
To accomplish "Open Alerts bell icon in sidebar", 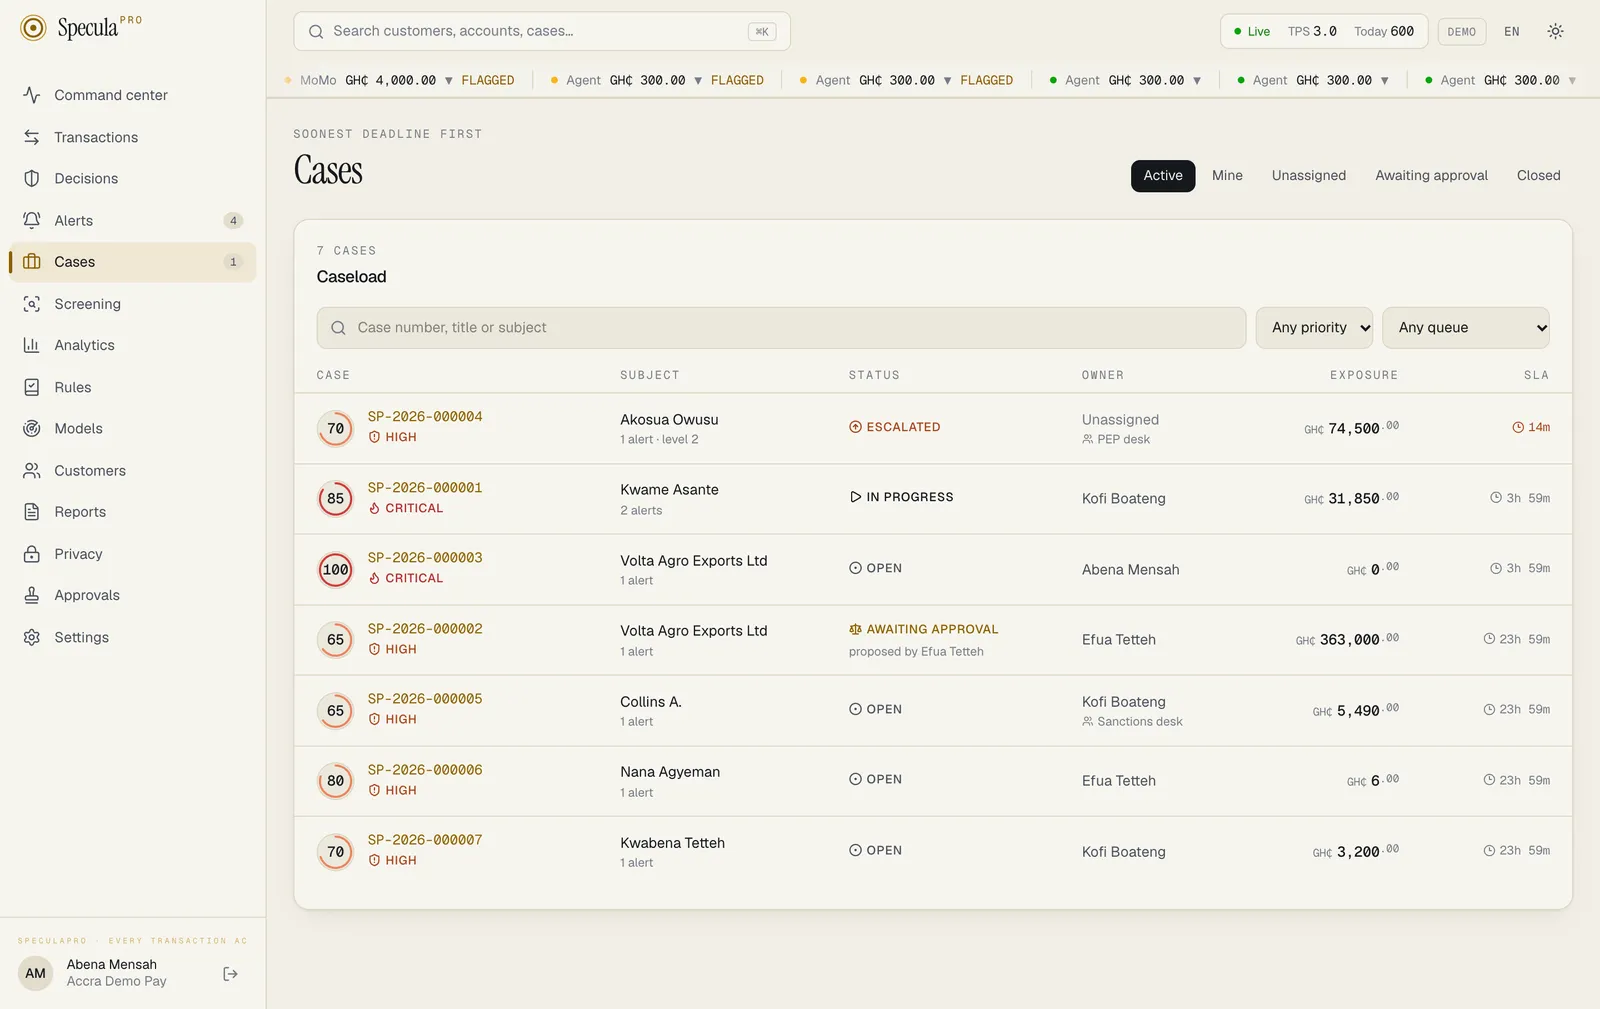I will coord(32,220).
